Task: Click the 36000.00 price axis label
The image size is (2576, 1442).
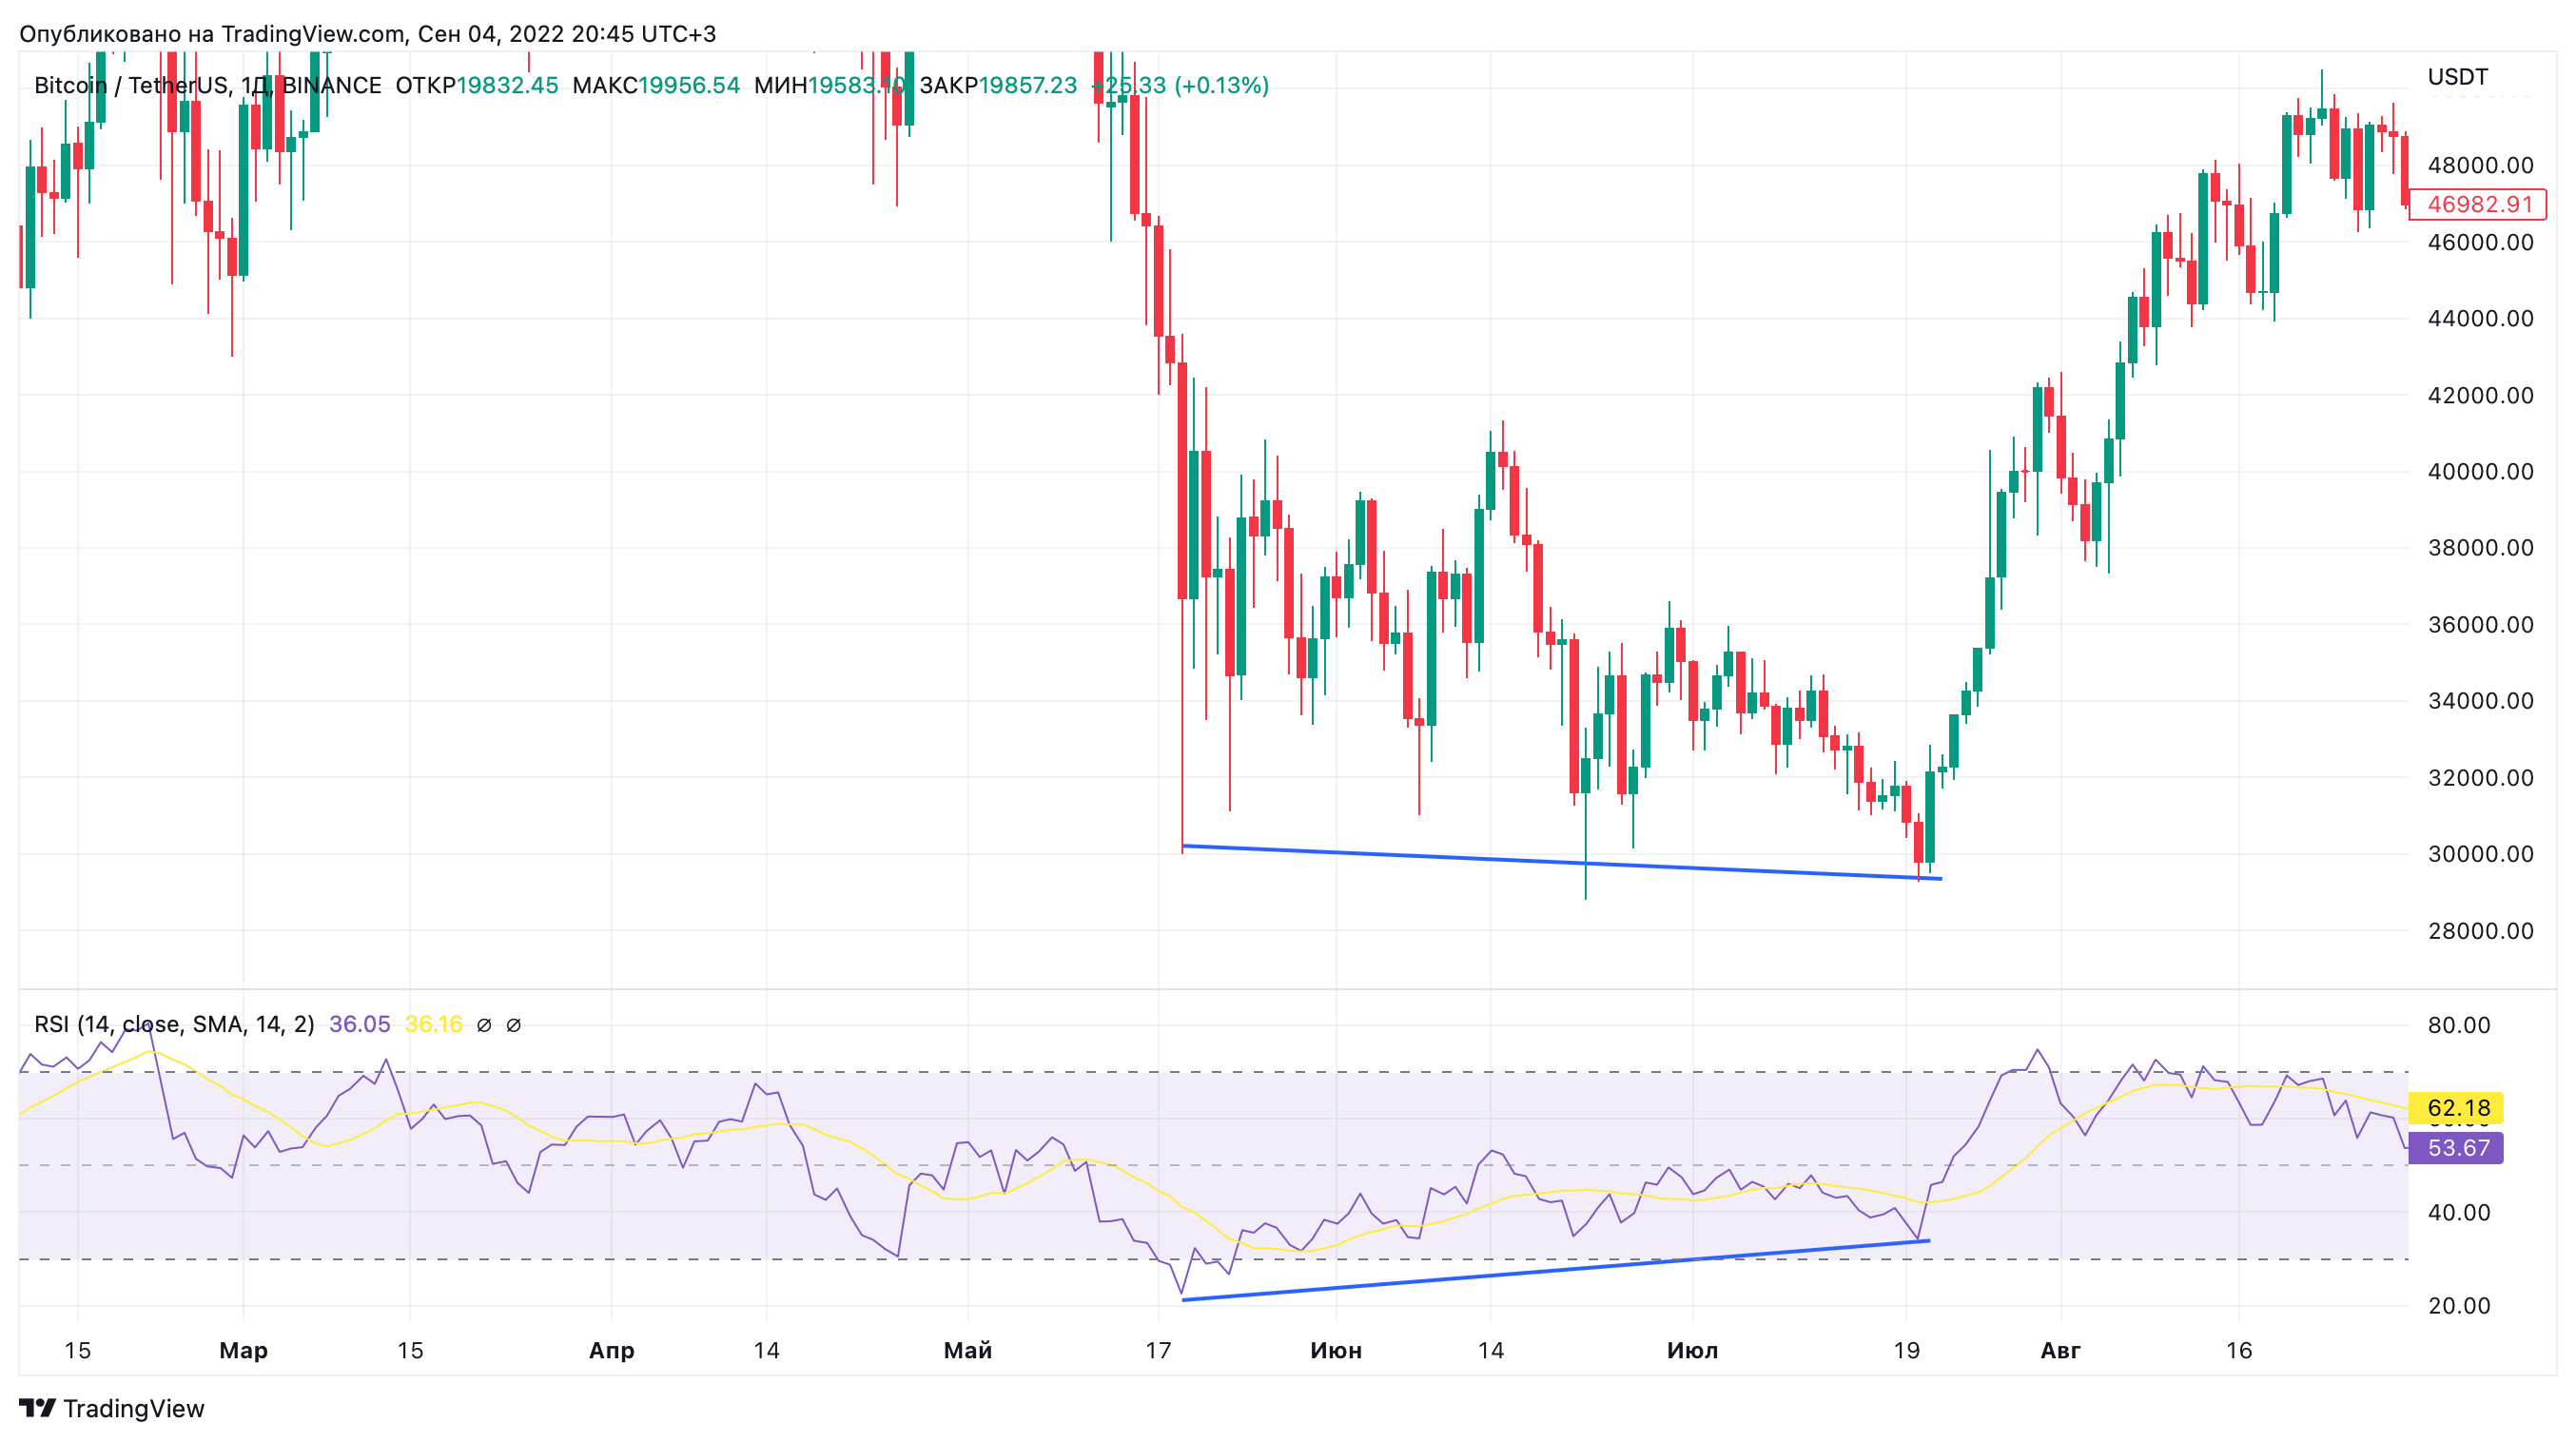Action: [x=2480, y=624]
